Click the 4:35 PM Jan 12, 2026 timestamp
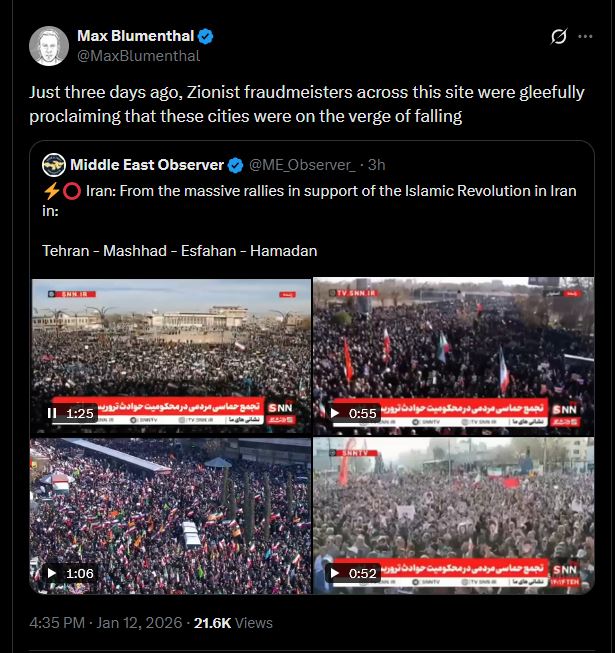This screenshot has width=615, height=653. pos(106,623)
